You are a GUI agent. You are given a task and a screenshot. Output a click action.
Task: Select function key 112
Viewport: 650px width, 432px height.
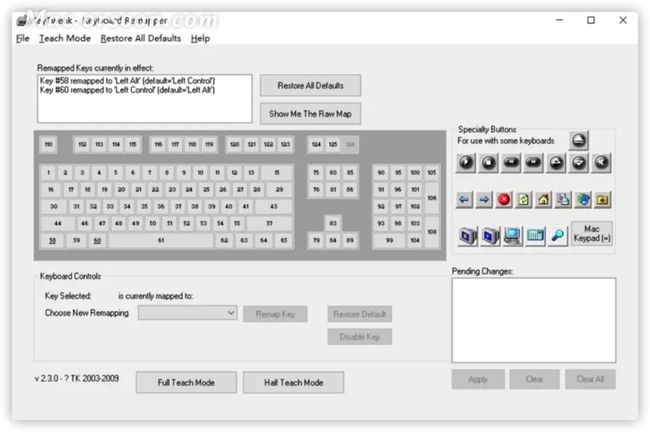coord(82,144)
